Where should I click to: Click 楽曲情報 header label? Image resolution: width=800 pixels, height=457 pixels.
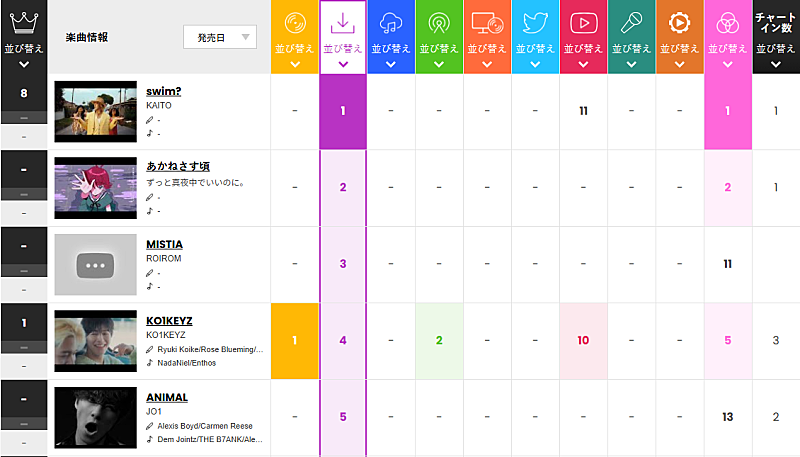[87, 37]
